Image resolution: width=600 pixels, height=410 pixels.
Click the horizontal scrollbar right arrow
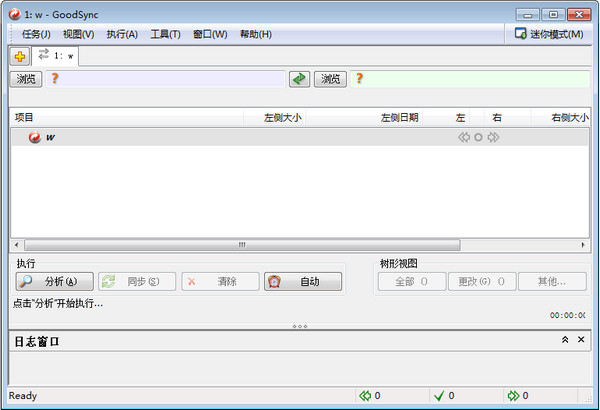click(583, 245)
